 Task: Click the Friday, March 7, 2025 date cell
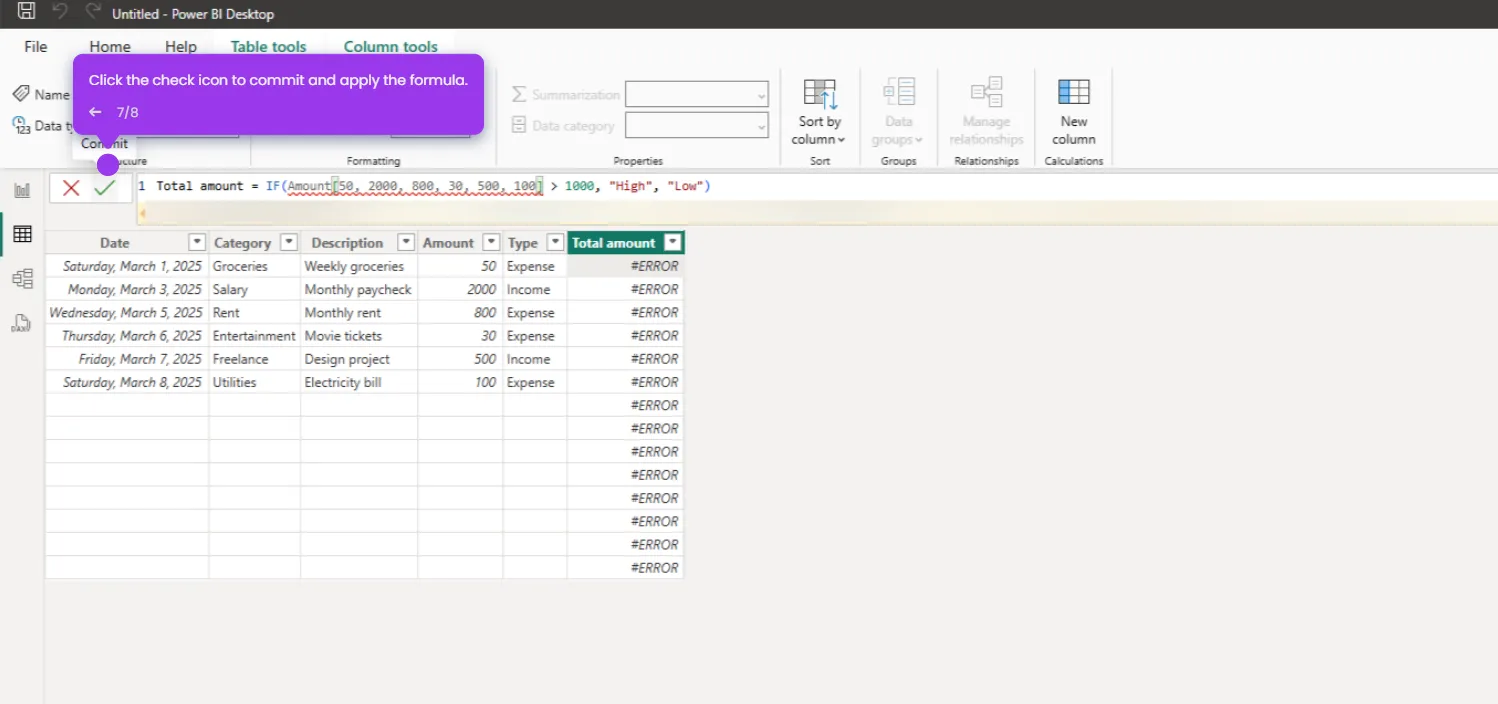point(127,359)
